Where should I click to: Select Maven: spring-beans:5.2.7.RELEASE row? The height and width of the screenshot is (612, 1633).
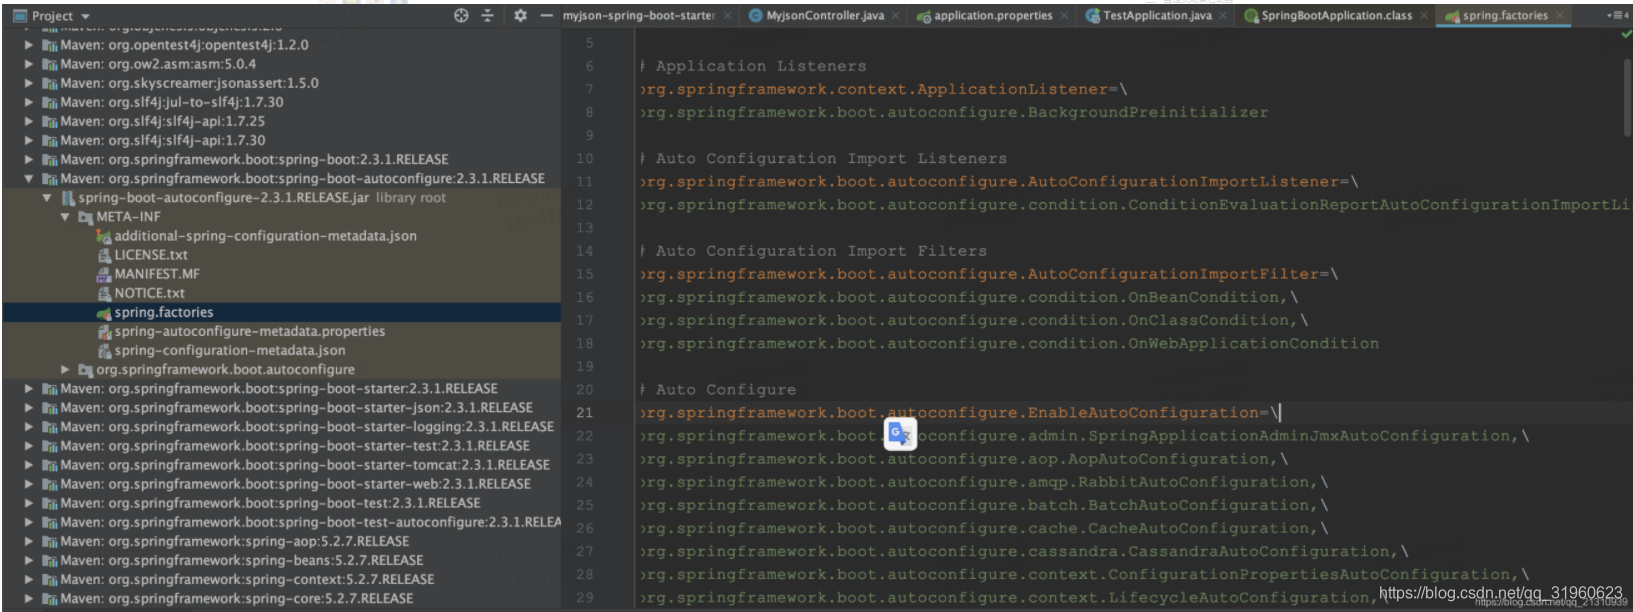(x=281, y=560)
